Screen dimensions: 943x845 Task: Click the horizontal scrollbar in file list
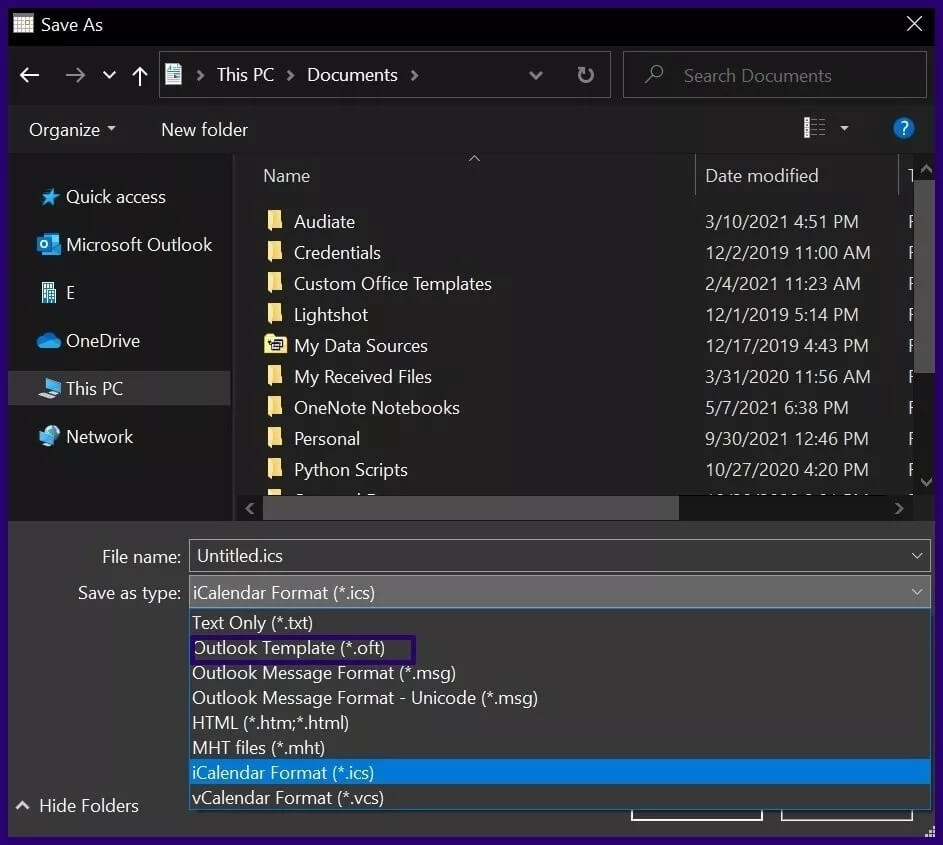(470, 508)
